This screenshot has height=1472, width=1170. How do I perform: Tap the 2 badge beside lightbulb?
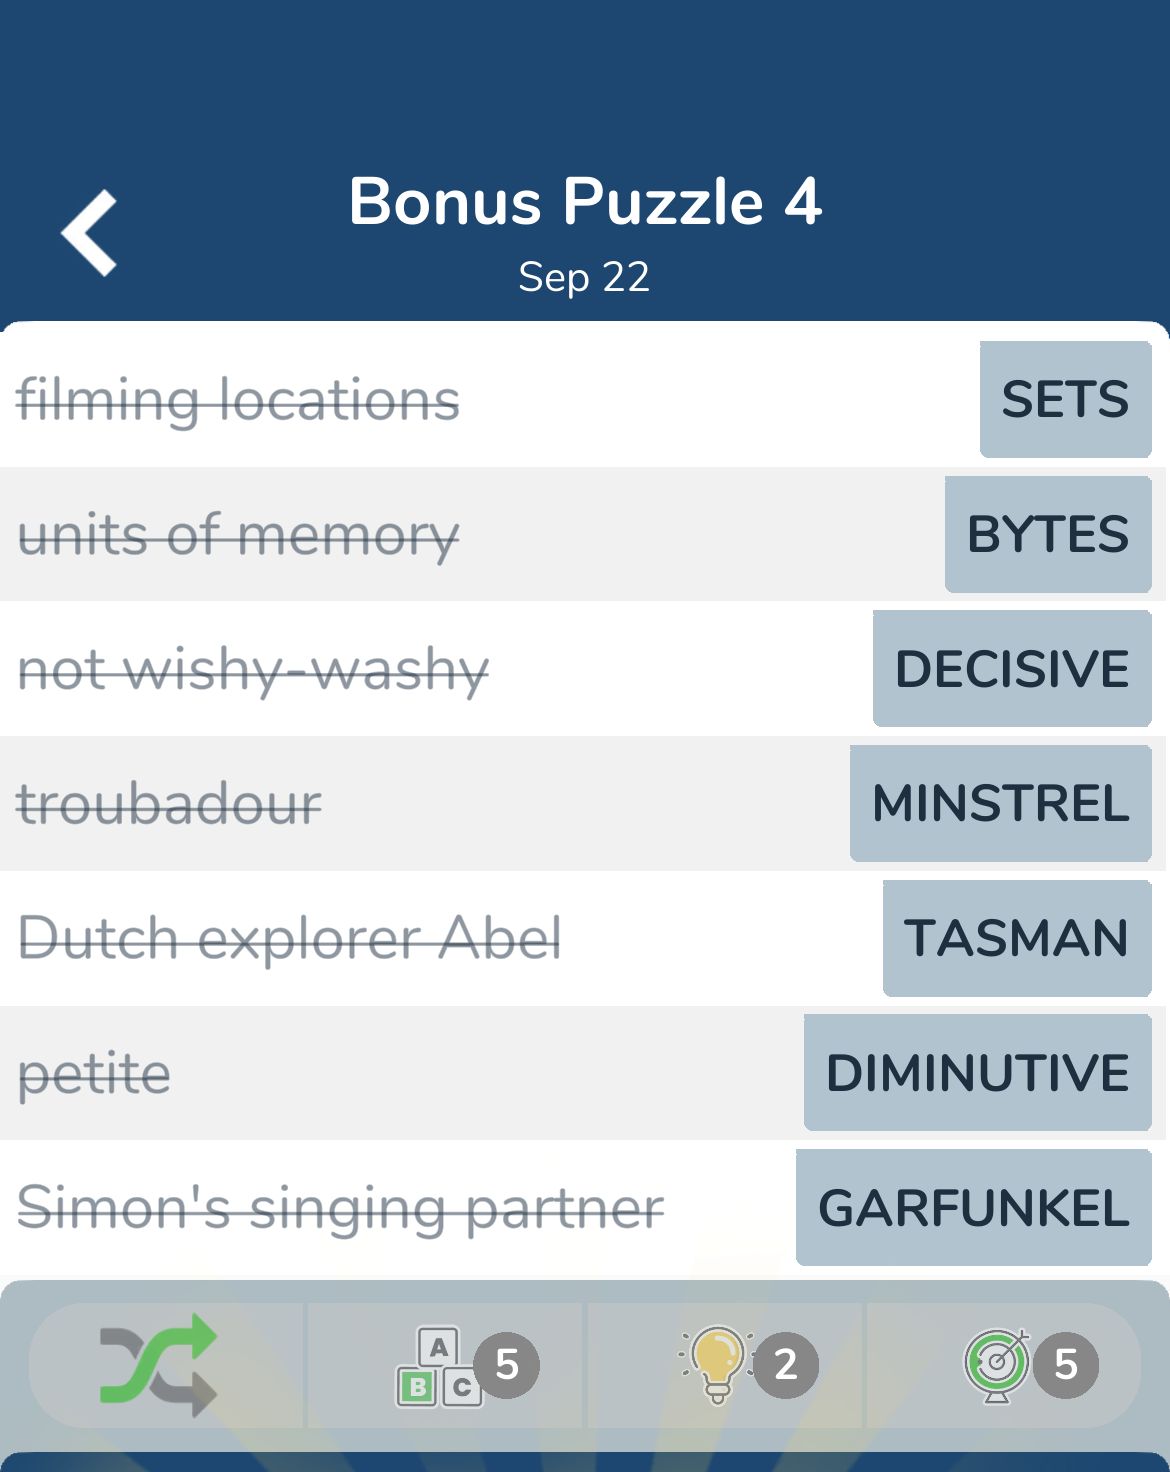click(786, 1365)
